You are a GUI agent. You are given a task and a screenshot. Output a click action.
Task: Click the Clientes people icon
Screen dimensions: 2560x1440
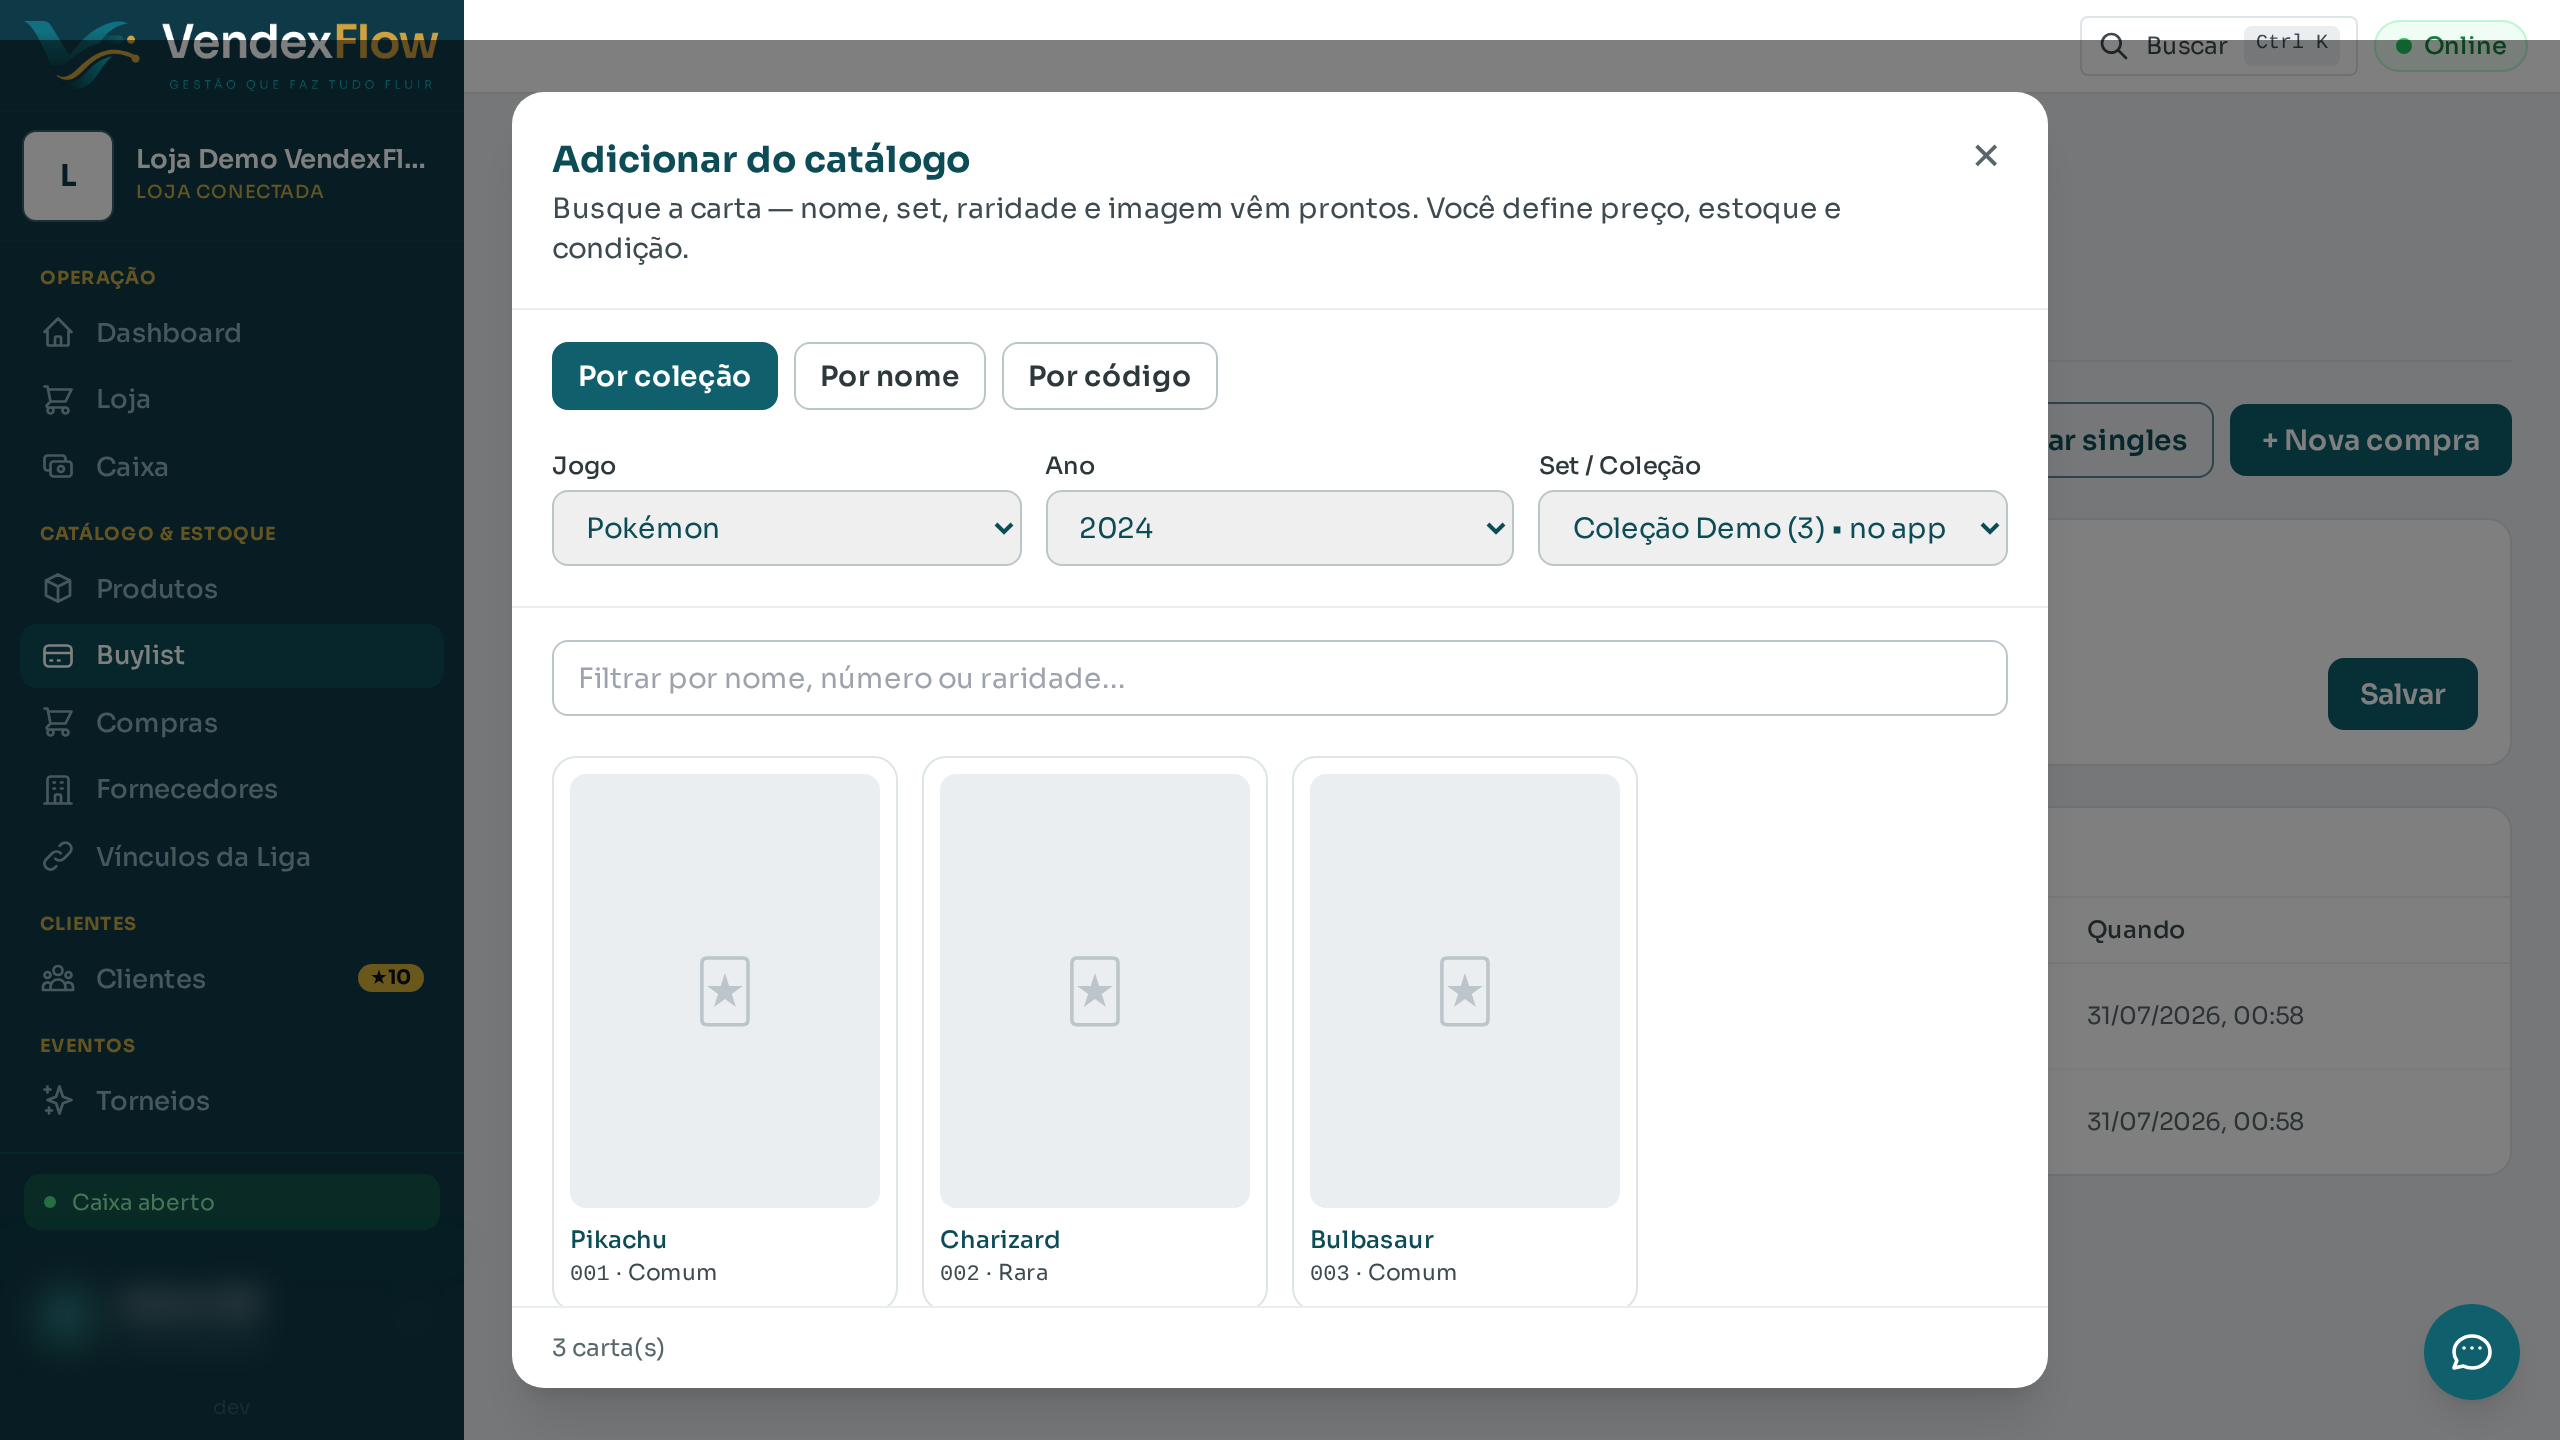tap(58, 979)
